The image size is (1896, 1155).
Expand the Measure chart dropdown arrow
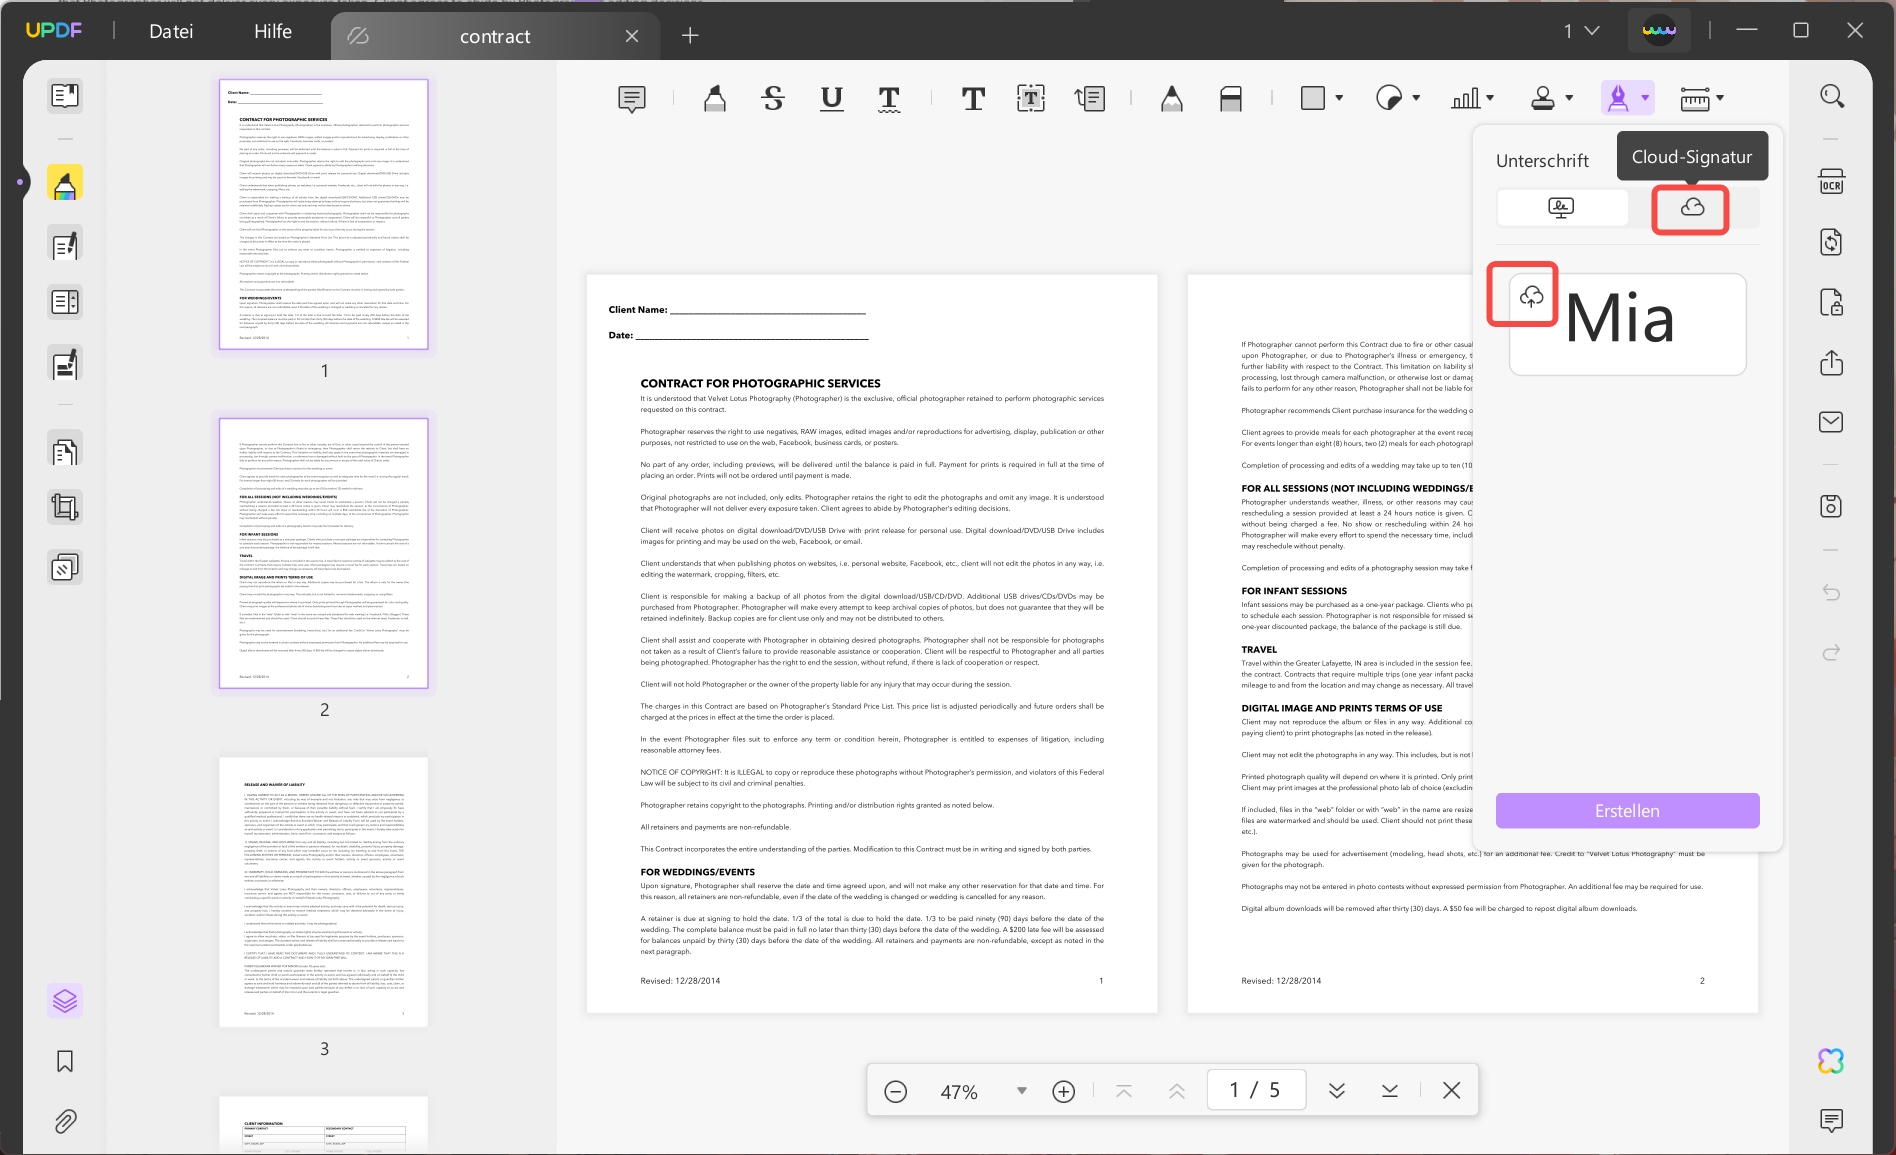(1490, 98)
